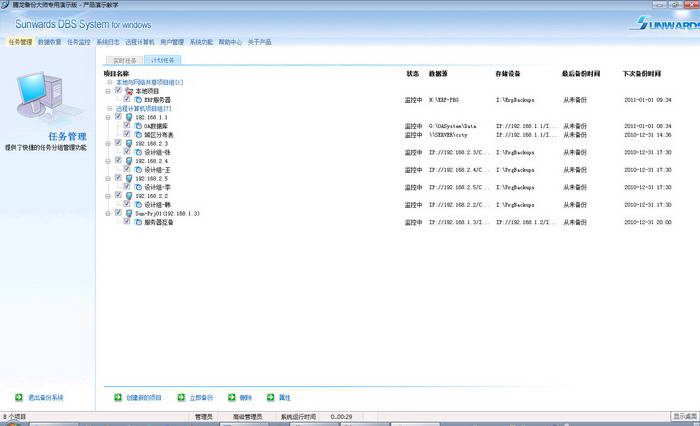Click the 设计组-韩 clock icon

coord(138,205)
